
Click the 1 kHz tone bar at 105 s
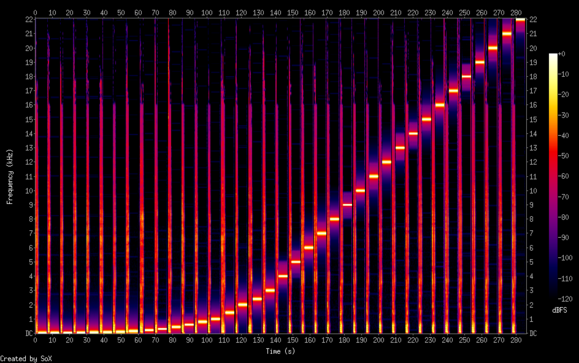[x=216, y=319]
